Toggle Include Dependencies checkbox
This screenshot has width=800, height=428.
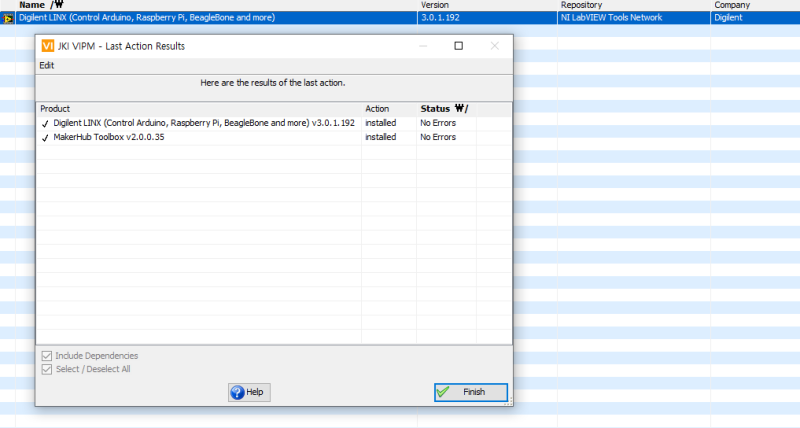(x=46, y=356)
